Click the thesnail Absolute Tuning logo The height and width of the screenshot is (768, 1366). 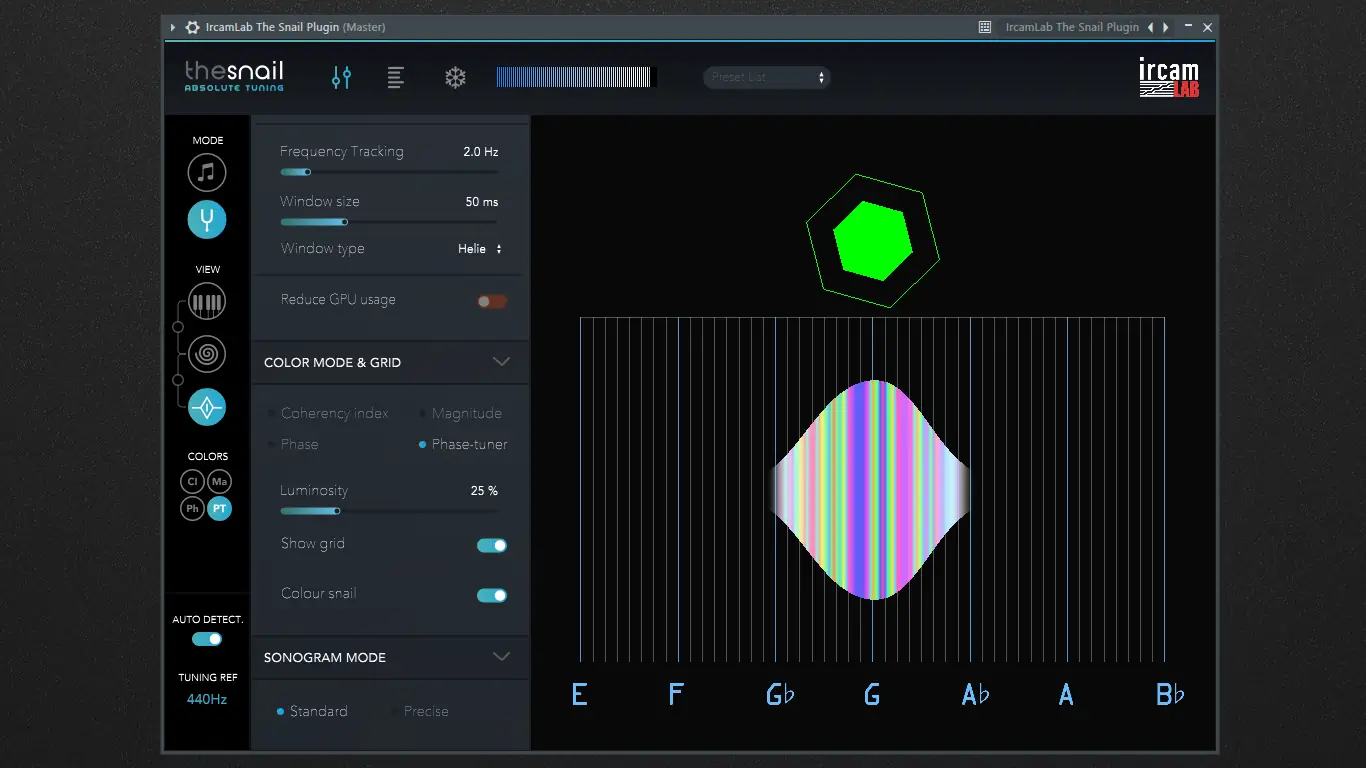click(x=234, y=76)
